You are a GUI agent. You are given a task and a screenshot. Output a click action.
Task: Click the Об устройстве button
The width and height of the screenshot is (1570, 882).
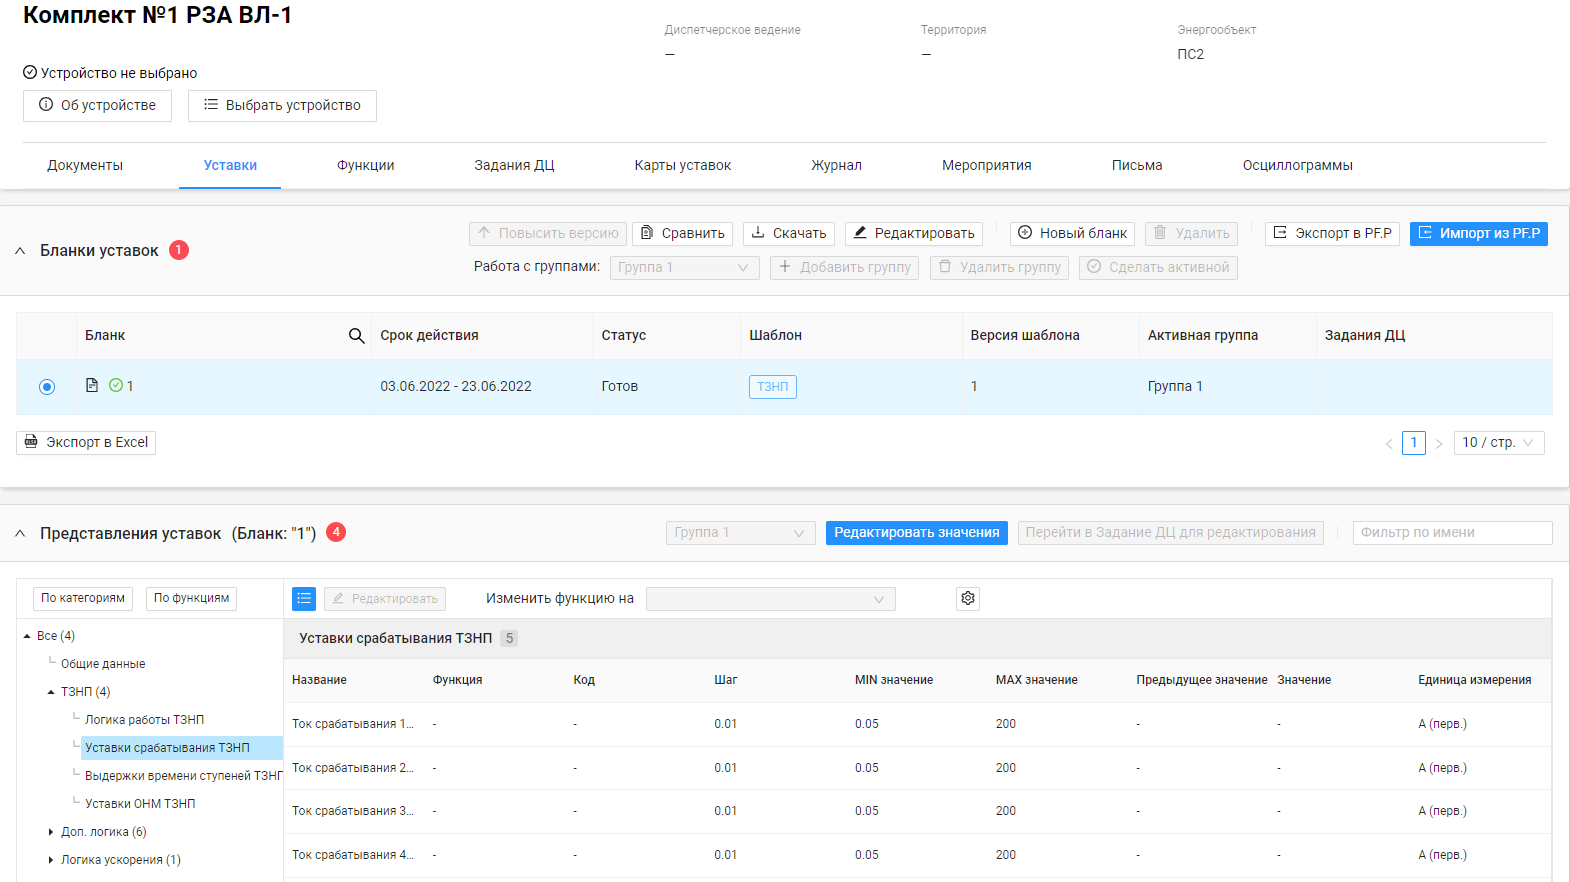(97, 106)
